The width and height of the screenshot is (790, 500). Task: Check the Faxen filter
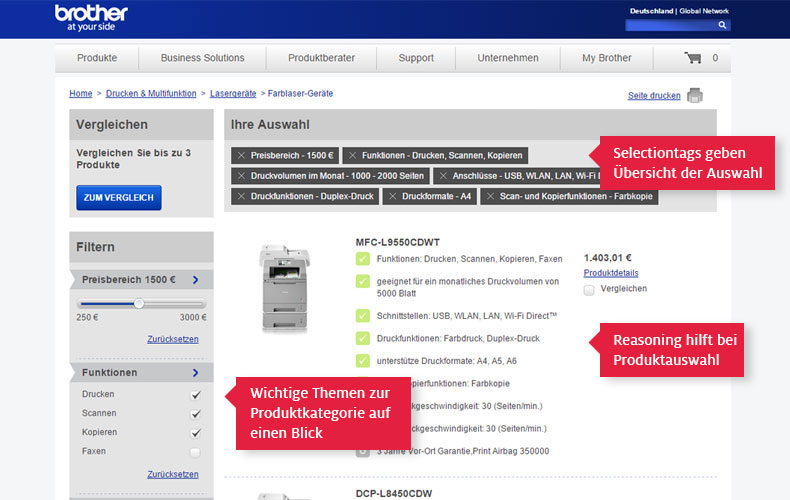click(x=195, y=452)
